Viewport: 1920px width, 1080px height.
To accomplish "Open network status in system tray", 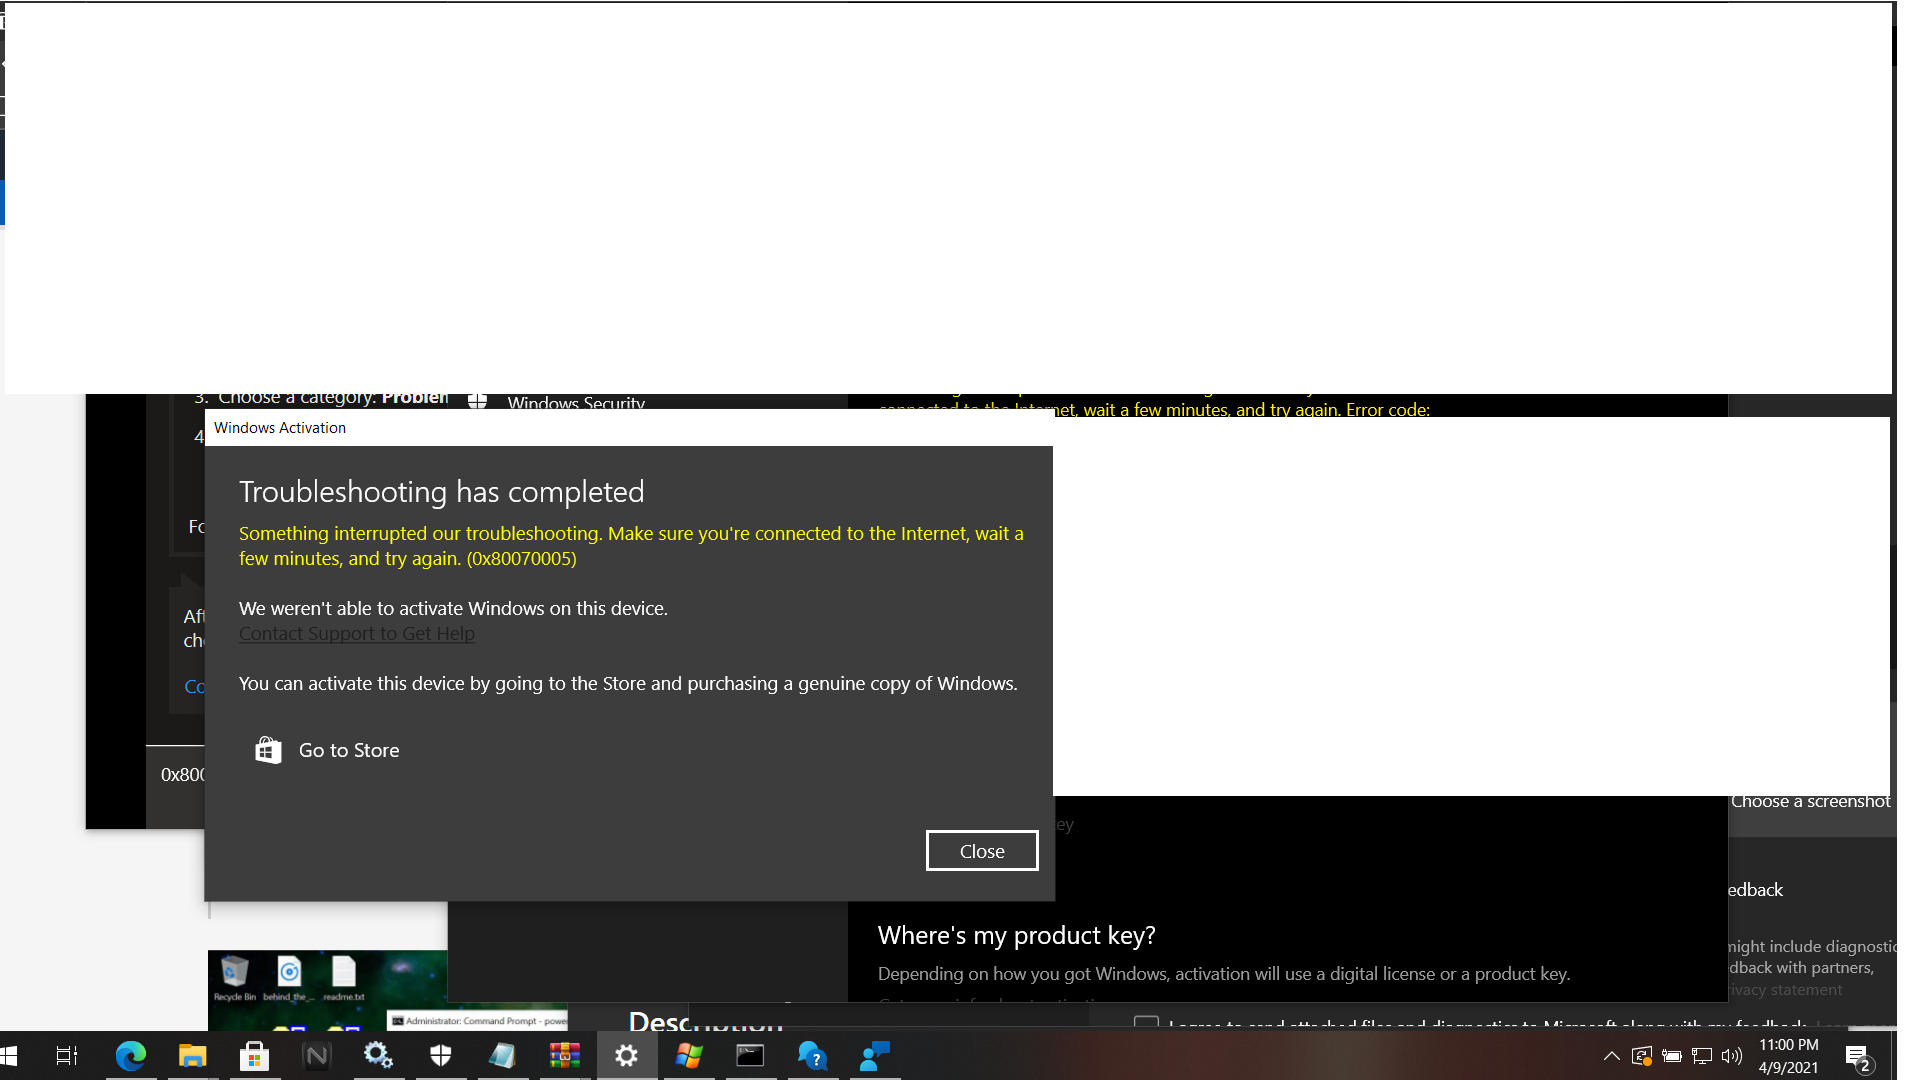I will [x=1702, y=1056].
